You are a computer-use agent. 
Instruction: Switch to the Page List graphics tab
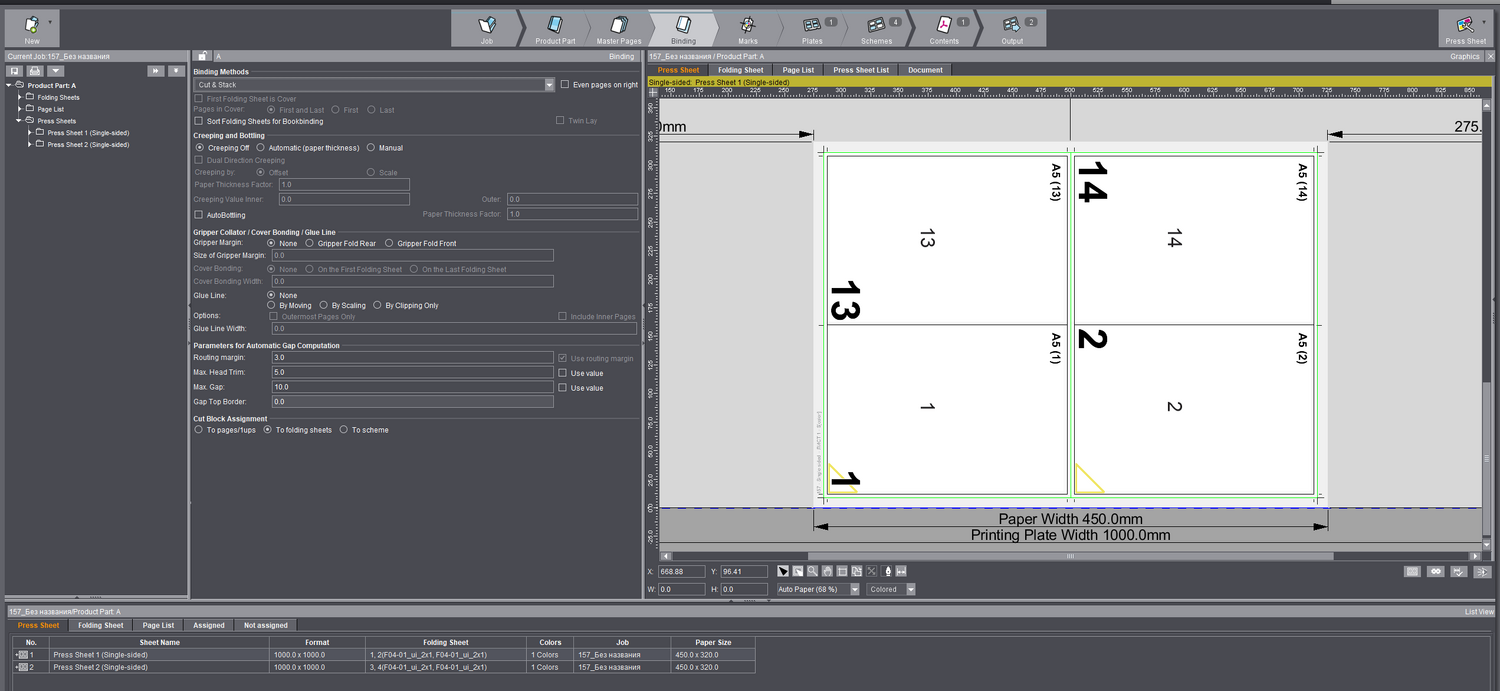click(x=798, y=70)
